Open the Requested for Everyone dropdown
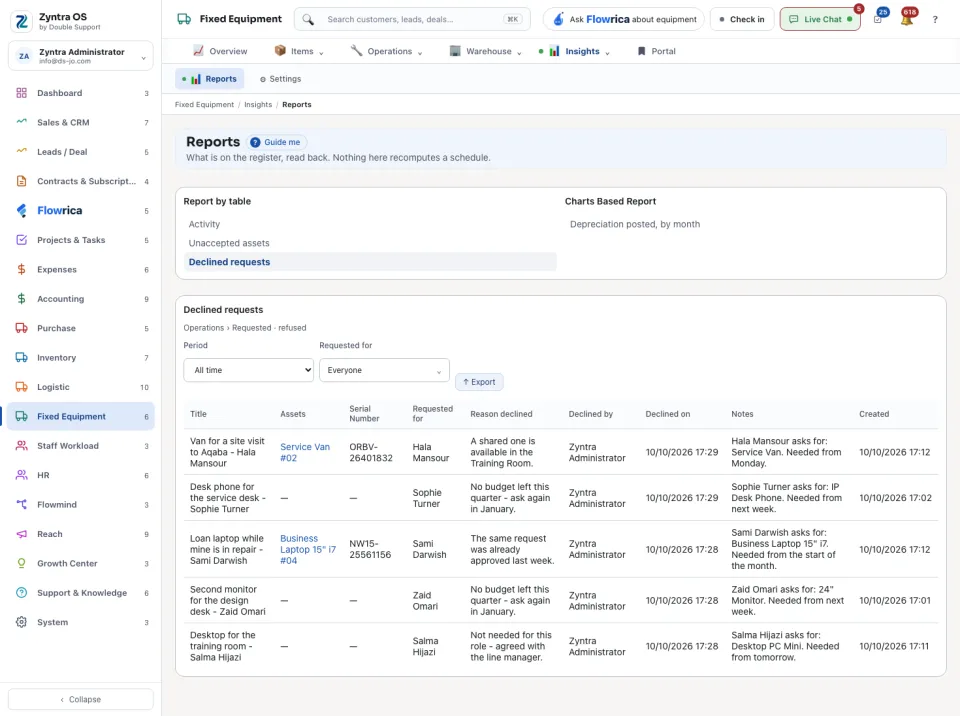 [x=384, y=370]
